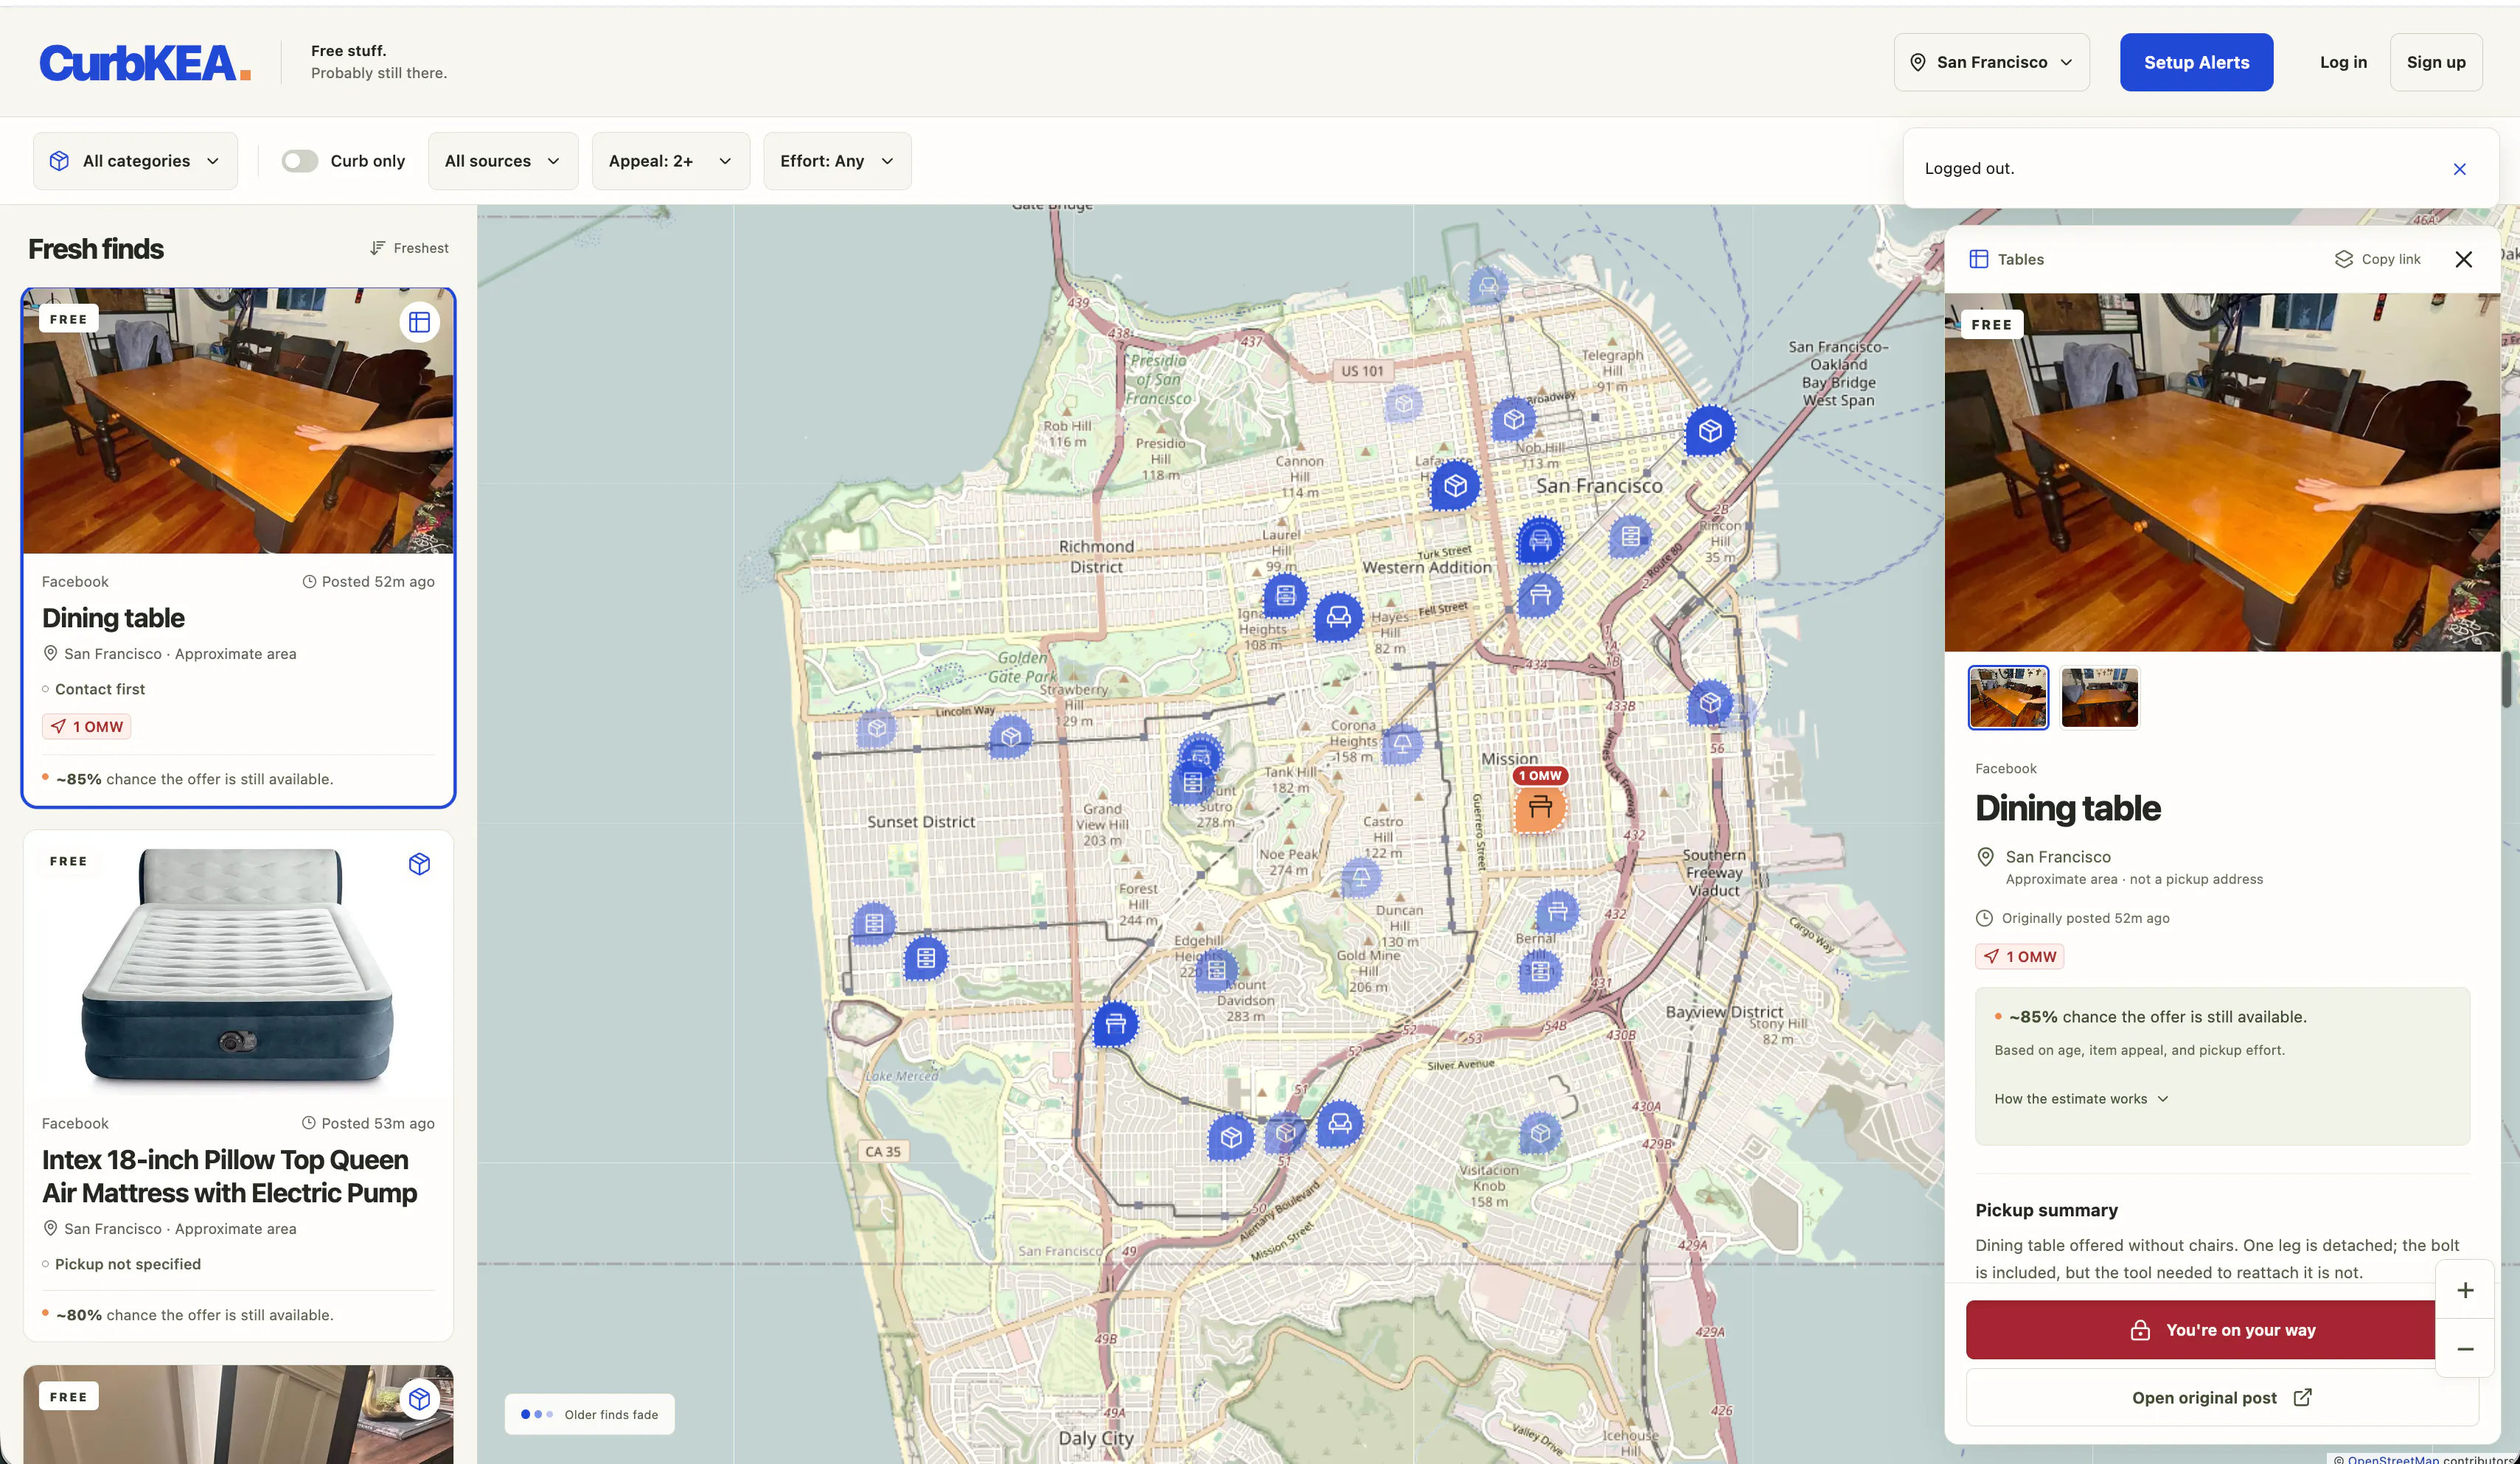The image size is (2520, 1464).
Task: Click the table category icon on Dining table card
Action: [419, 322]
